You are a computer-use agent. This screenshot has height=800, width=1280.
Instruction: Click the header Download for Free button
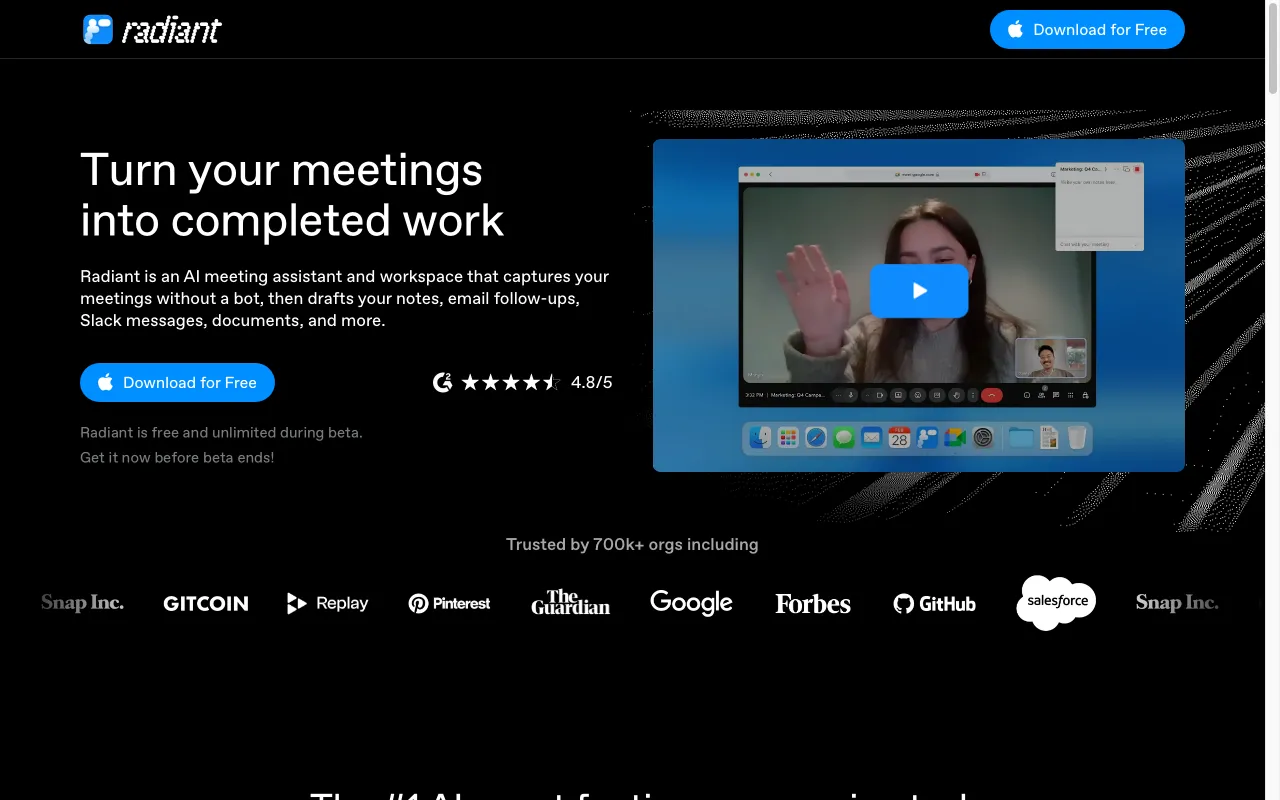pos(1087,30)
